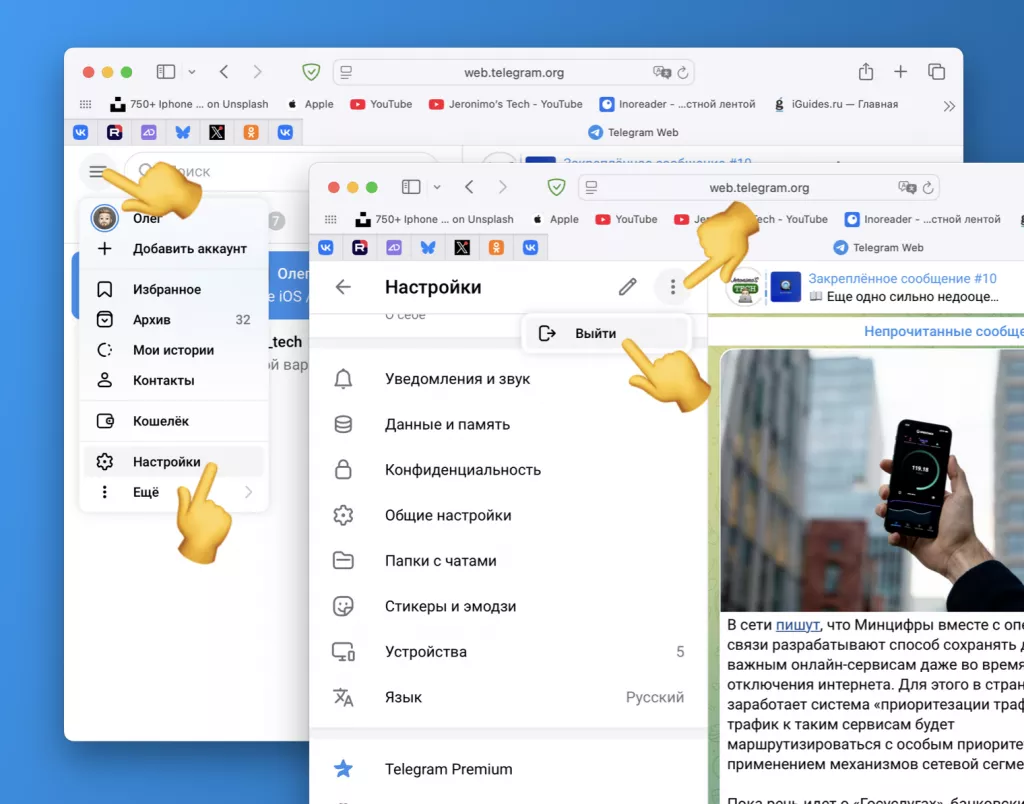The height and width of the screenshot is (804, 1024).
Task: Open the hamburger menu in the back Telegram window
Action: tap(97, 172)
